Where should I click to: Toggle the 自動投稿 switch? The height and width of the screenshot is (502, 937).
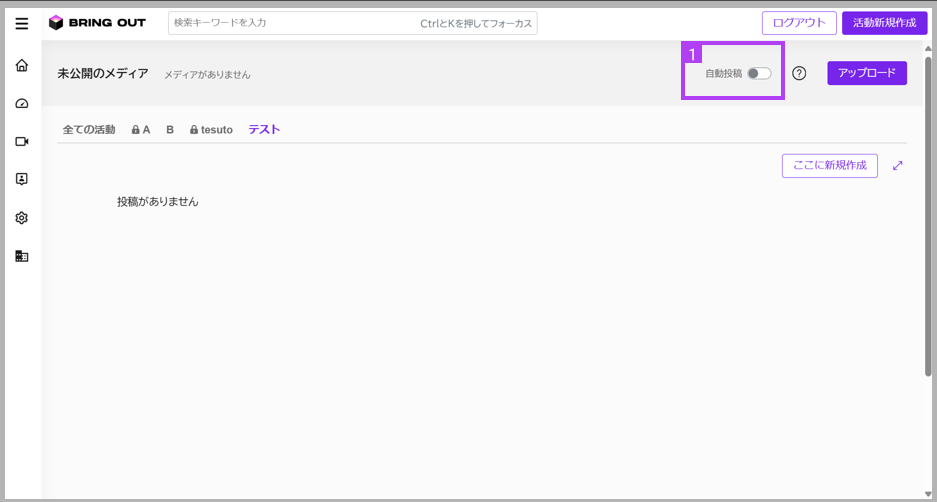(x=759, y=74)
